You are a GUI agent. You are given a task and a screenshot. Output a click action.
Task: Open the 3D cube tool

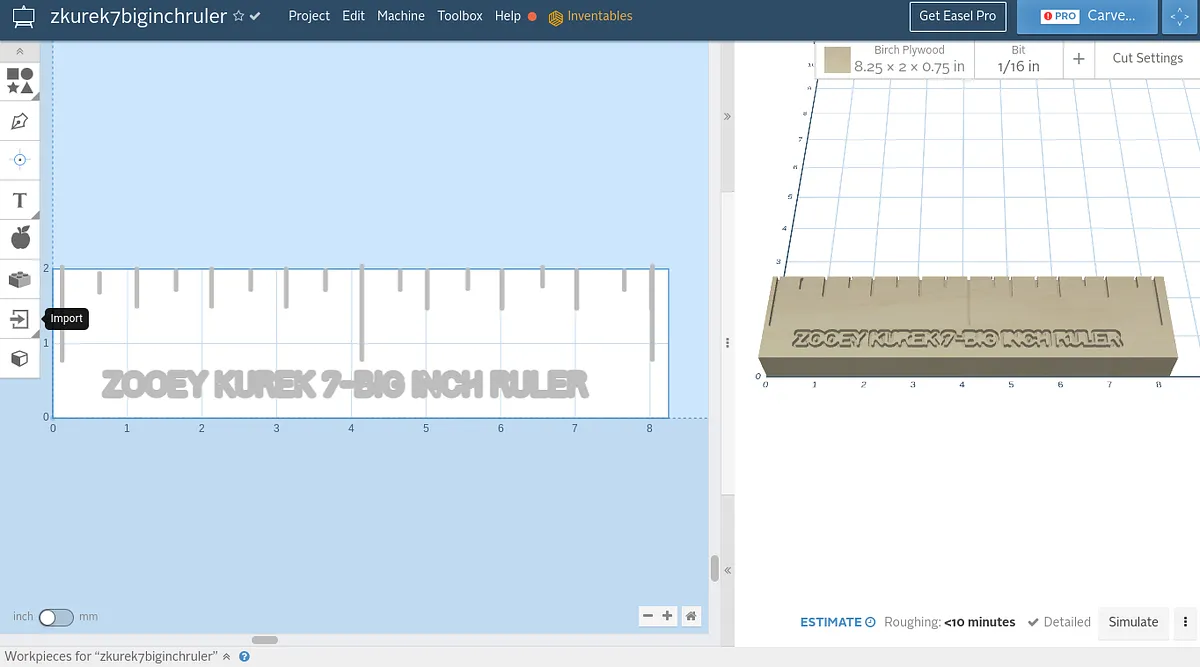[19, 358]
